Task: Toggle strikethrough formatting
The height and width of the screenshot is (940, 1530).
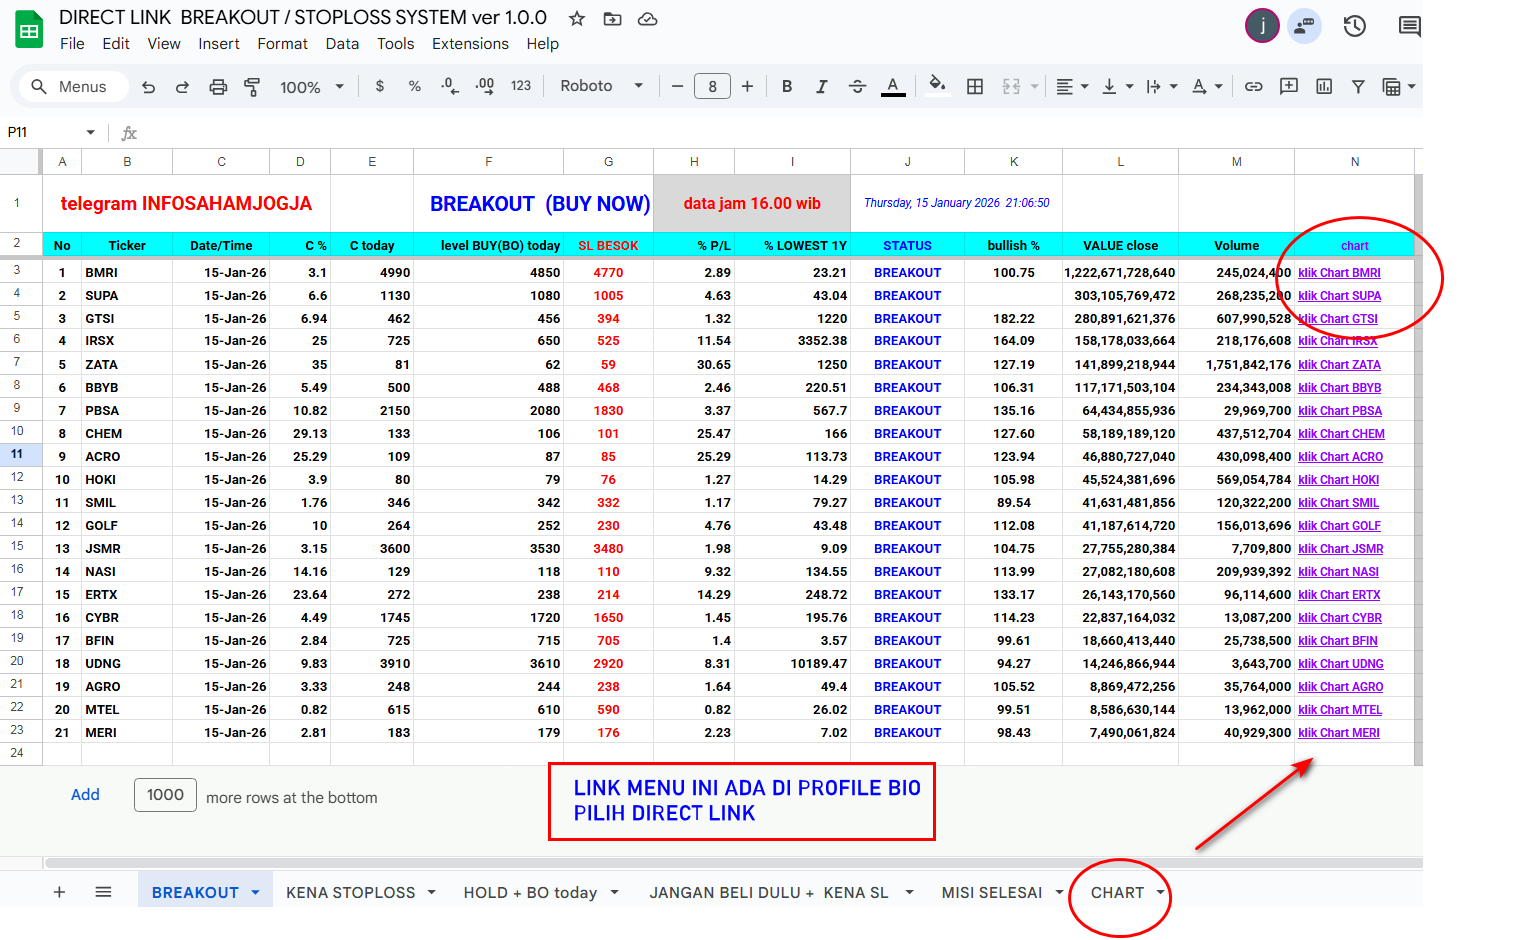Action: coord(857,87)
